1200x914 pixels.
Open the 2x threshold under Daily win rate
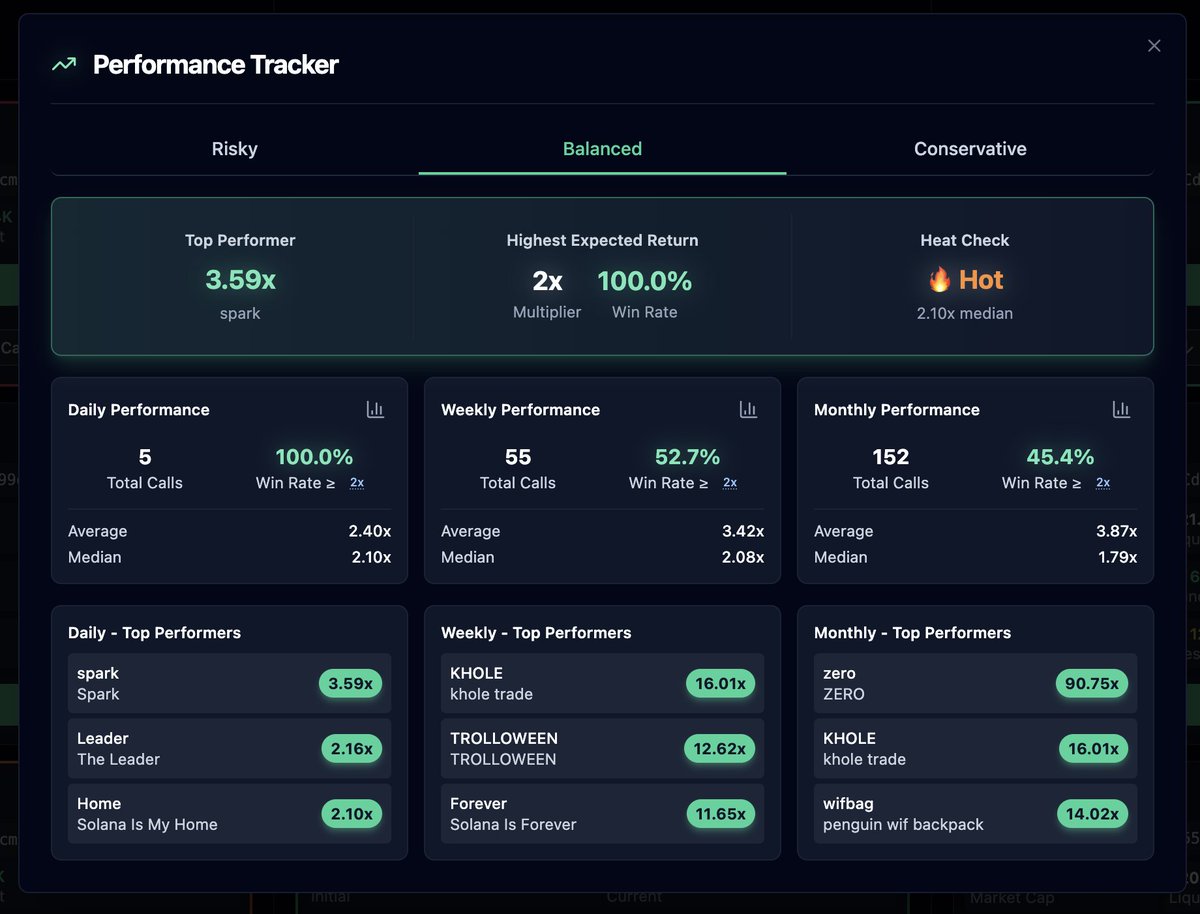point(357,483)
